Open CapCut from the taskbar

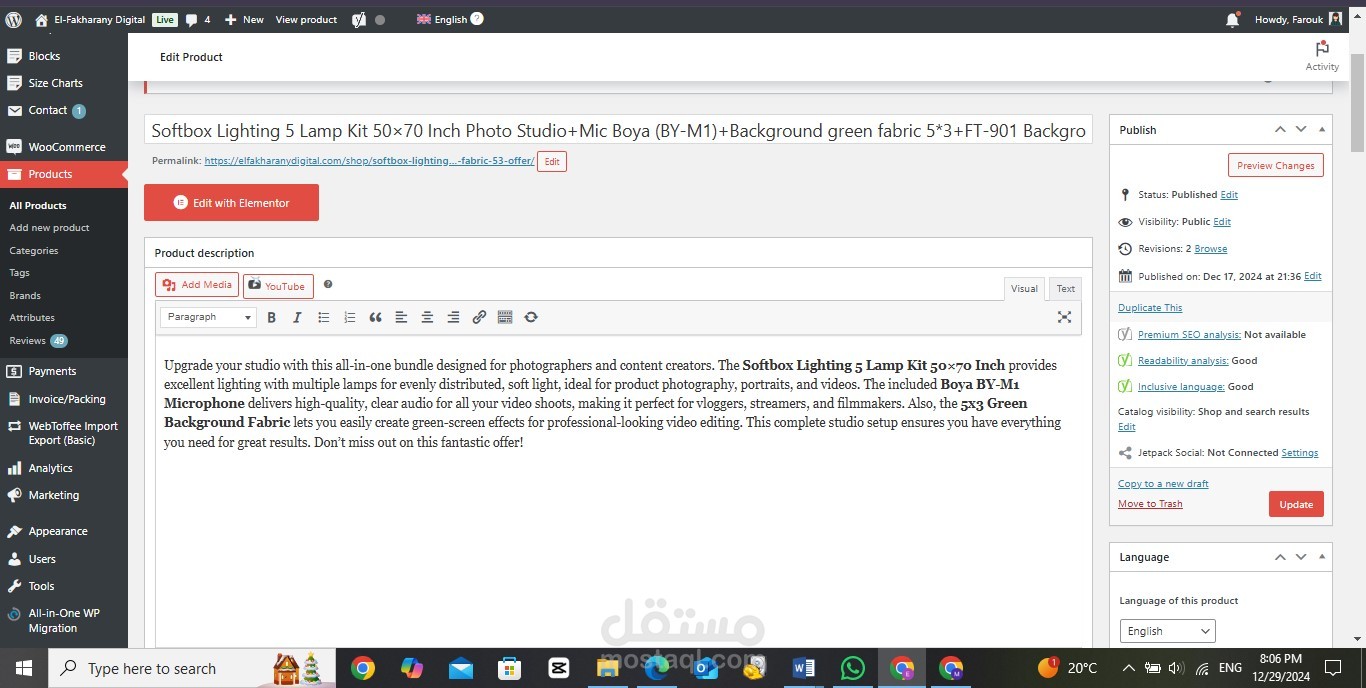tap(559, 668)
